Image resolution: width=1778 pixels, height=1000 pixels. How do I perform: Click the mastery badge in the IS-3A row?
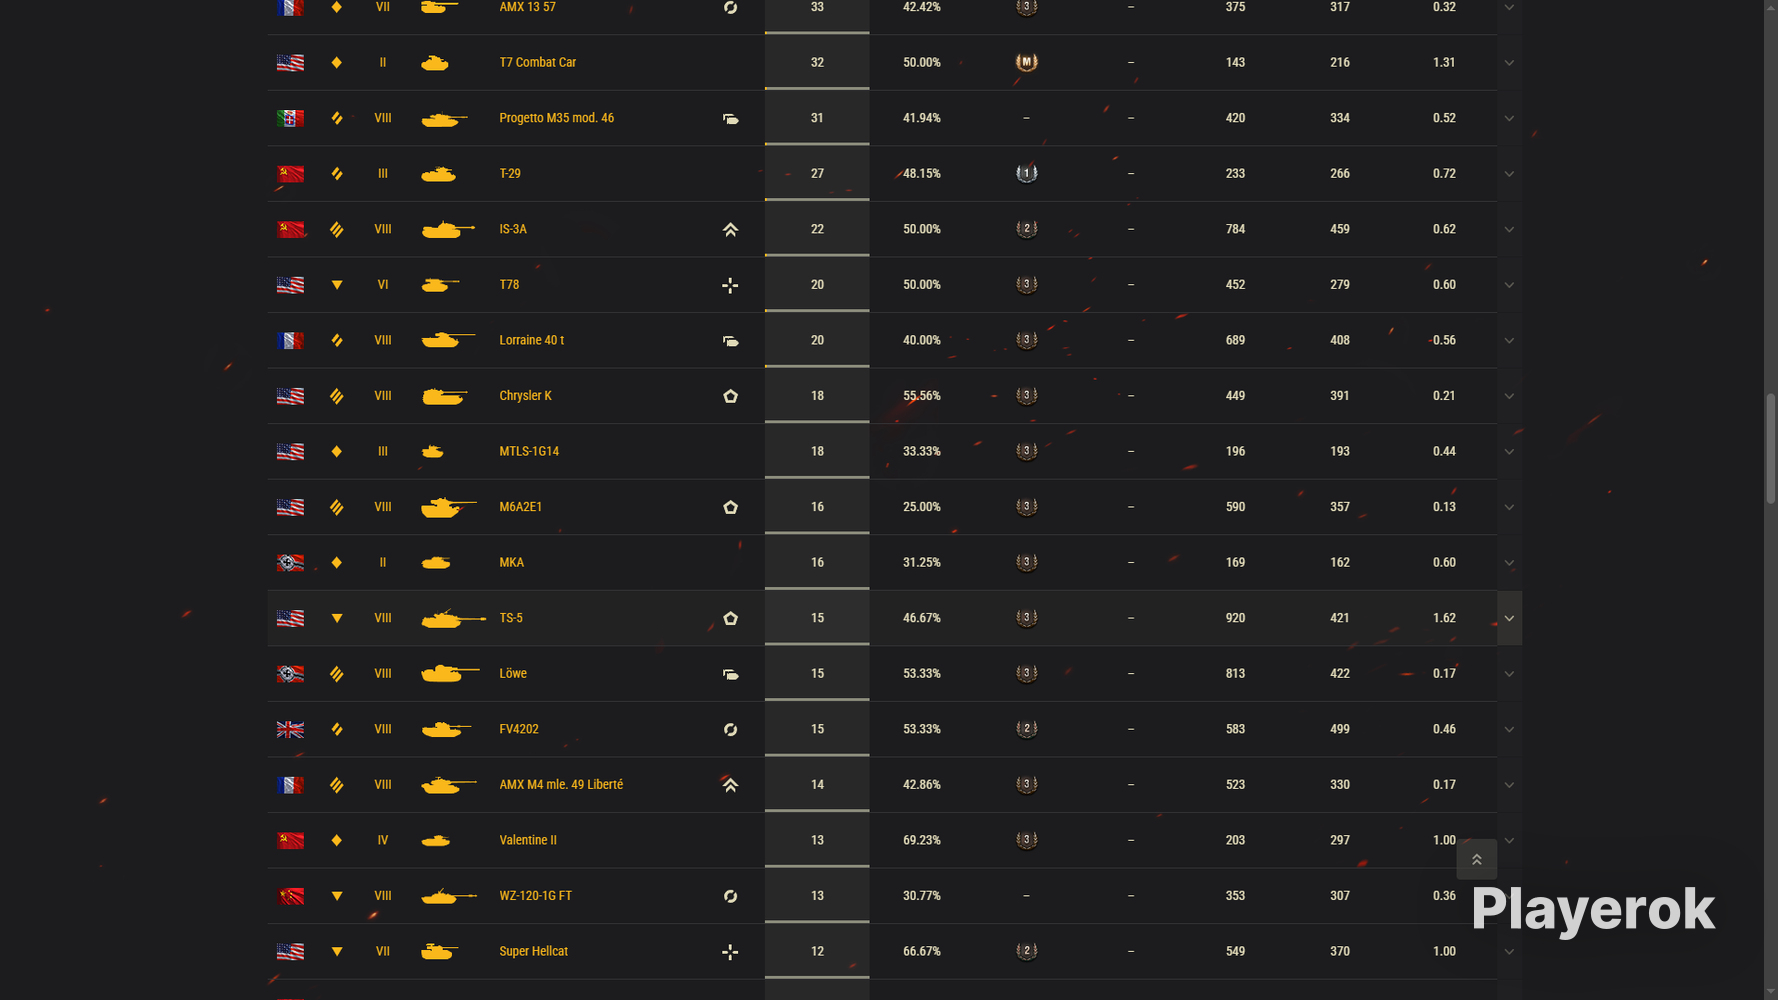click(x=1026, y=229)
